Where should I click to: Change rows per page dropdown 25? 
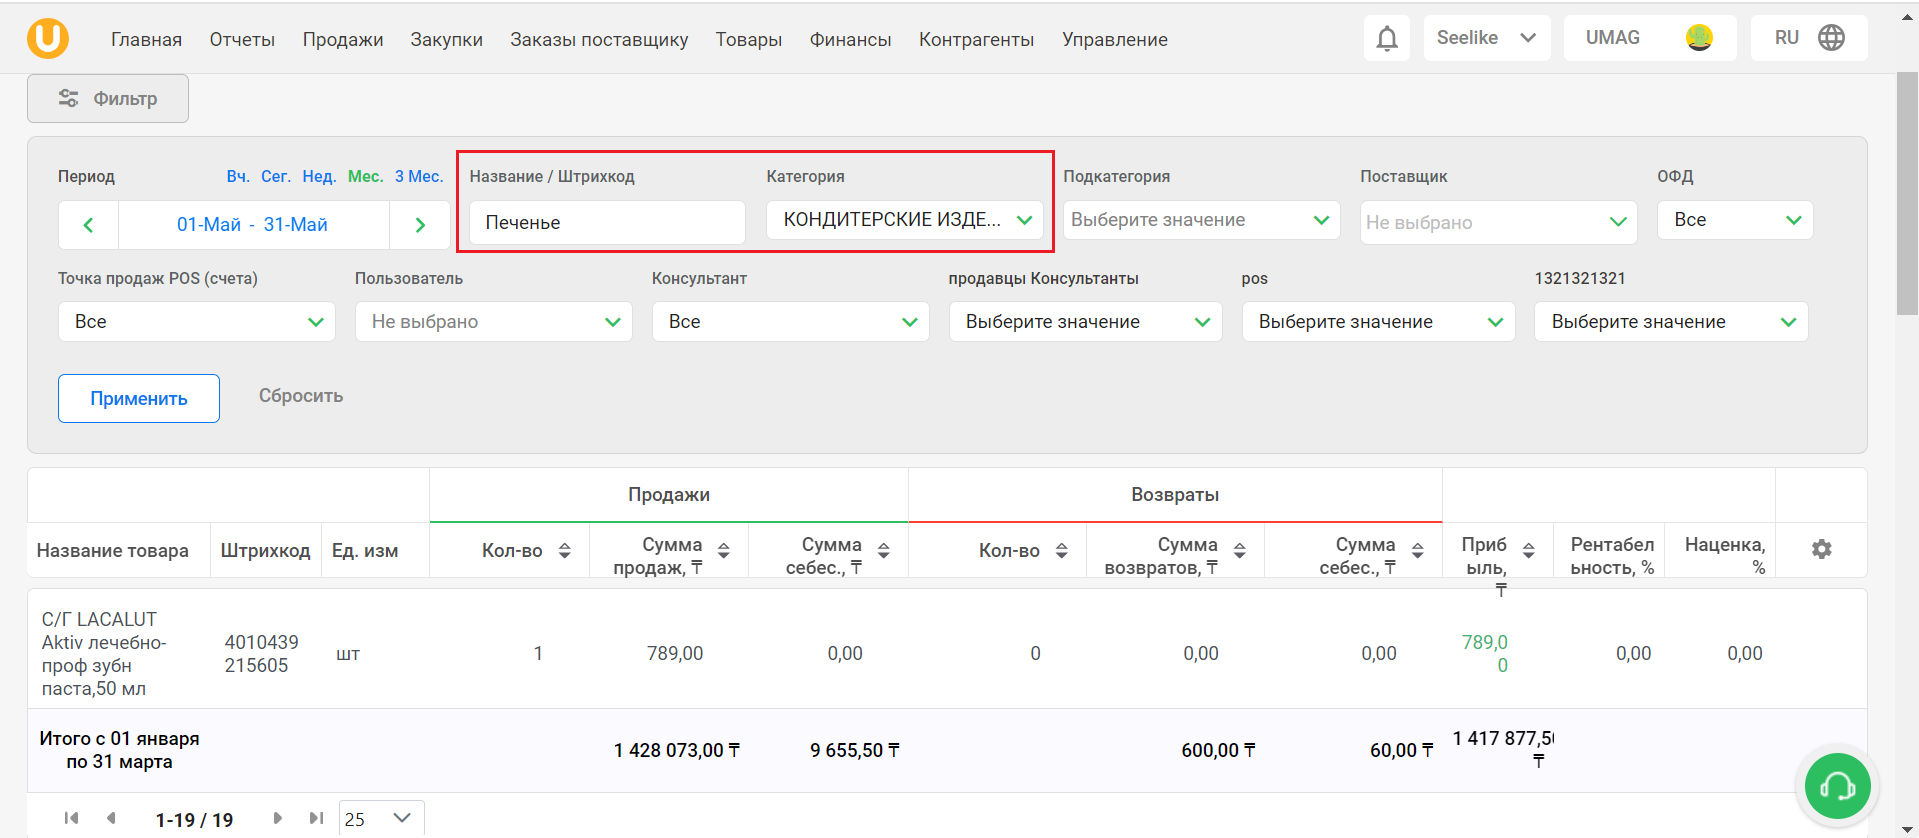[382, 819]
